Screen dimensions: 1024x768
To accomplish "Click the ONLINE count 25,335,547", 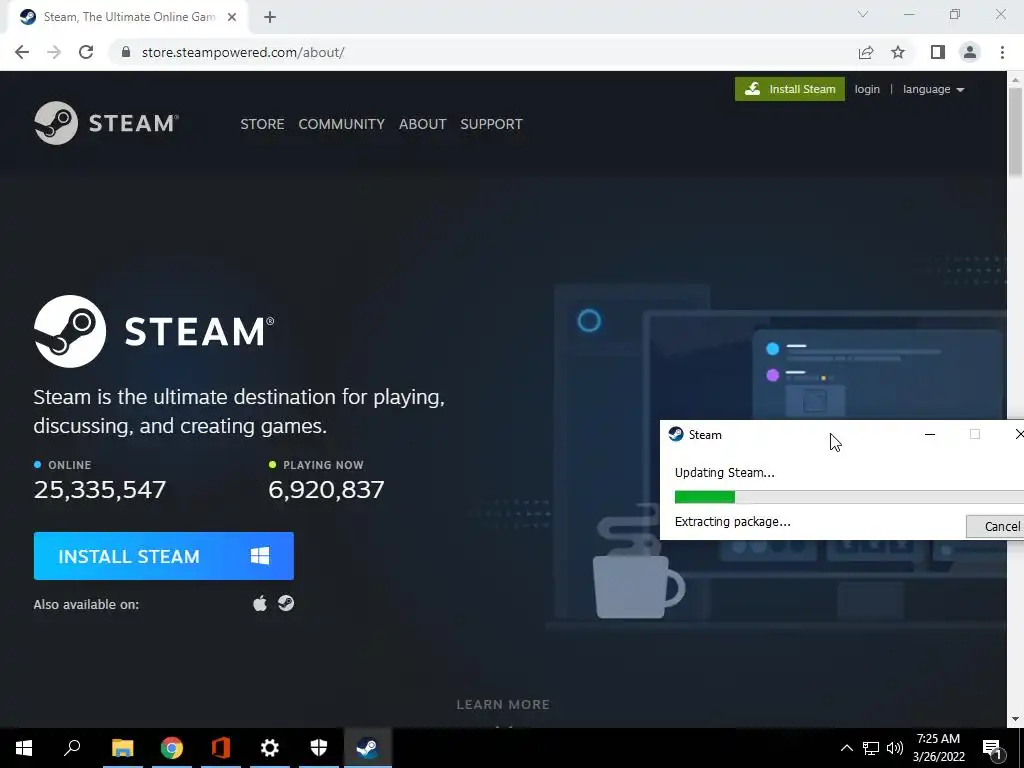I will point(100,489).
